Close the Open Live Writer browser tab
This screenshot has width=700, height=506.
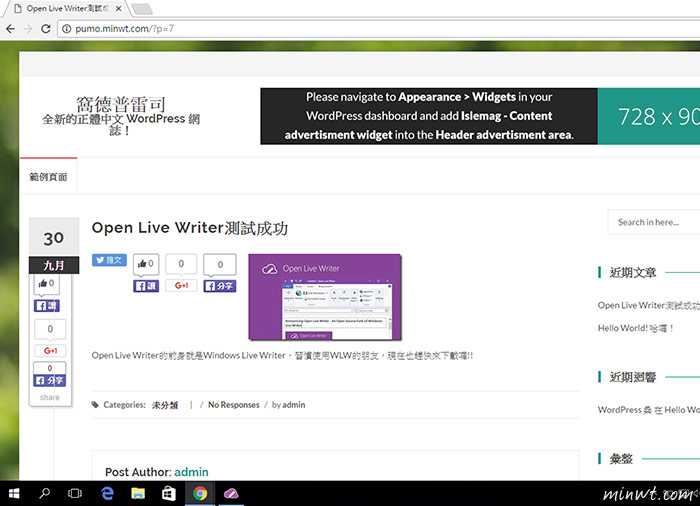pyautogui.click(x=118, y=8)
